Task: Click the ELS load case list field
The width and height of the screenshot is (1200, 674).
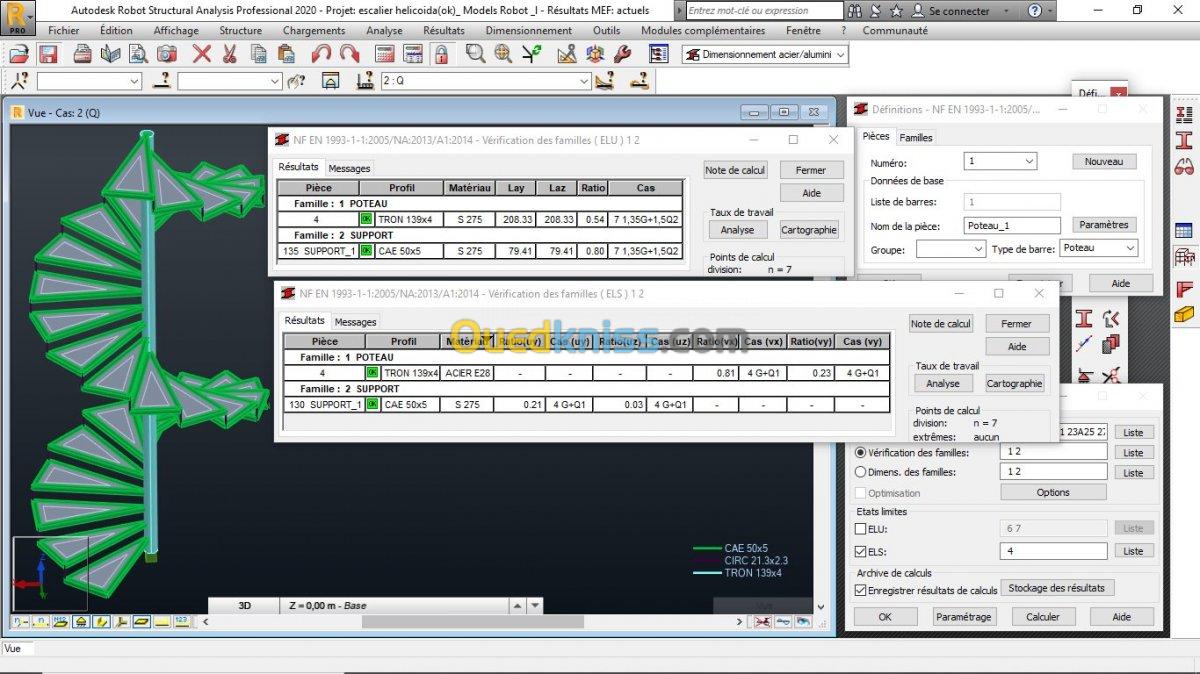Action: click(x=1054, y=551)
